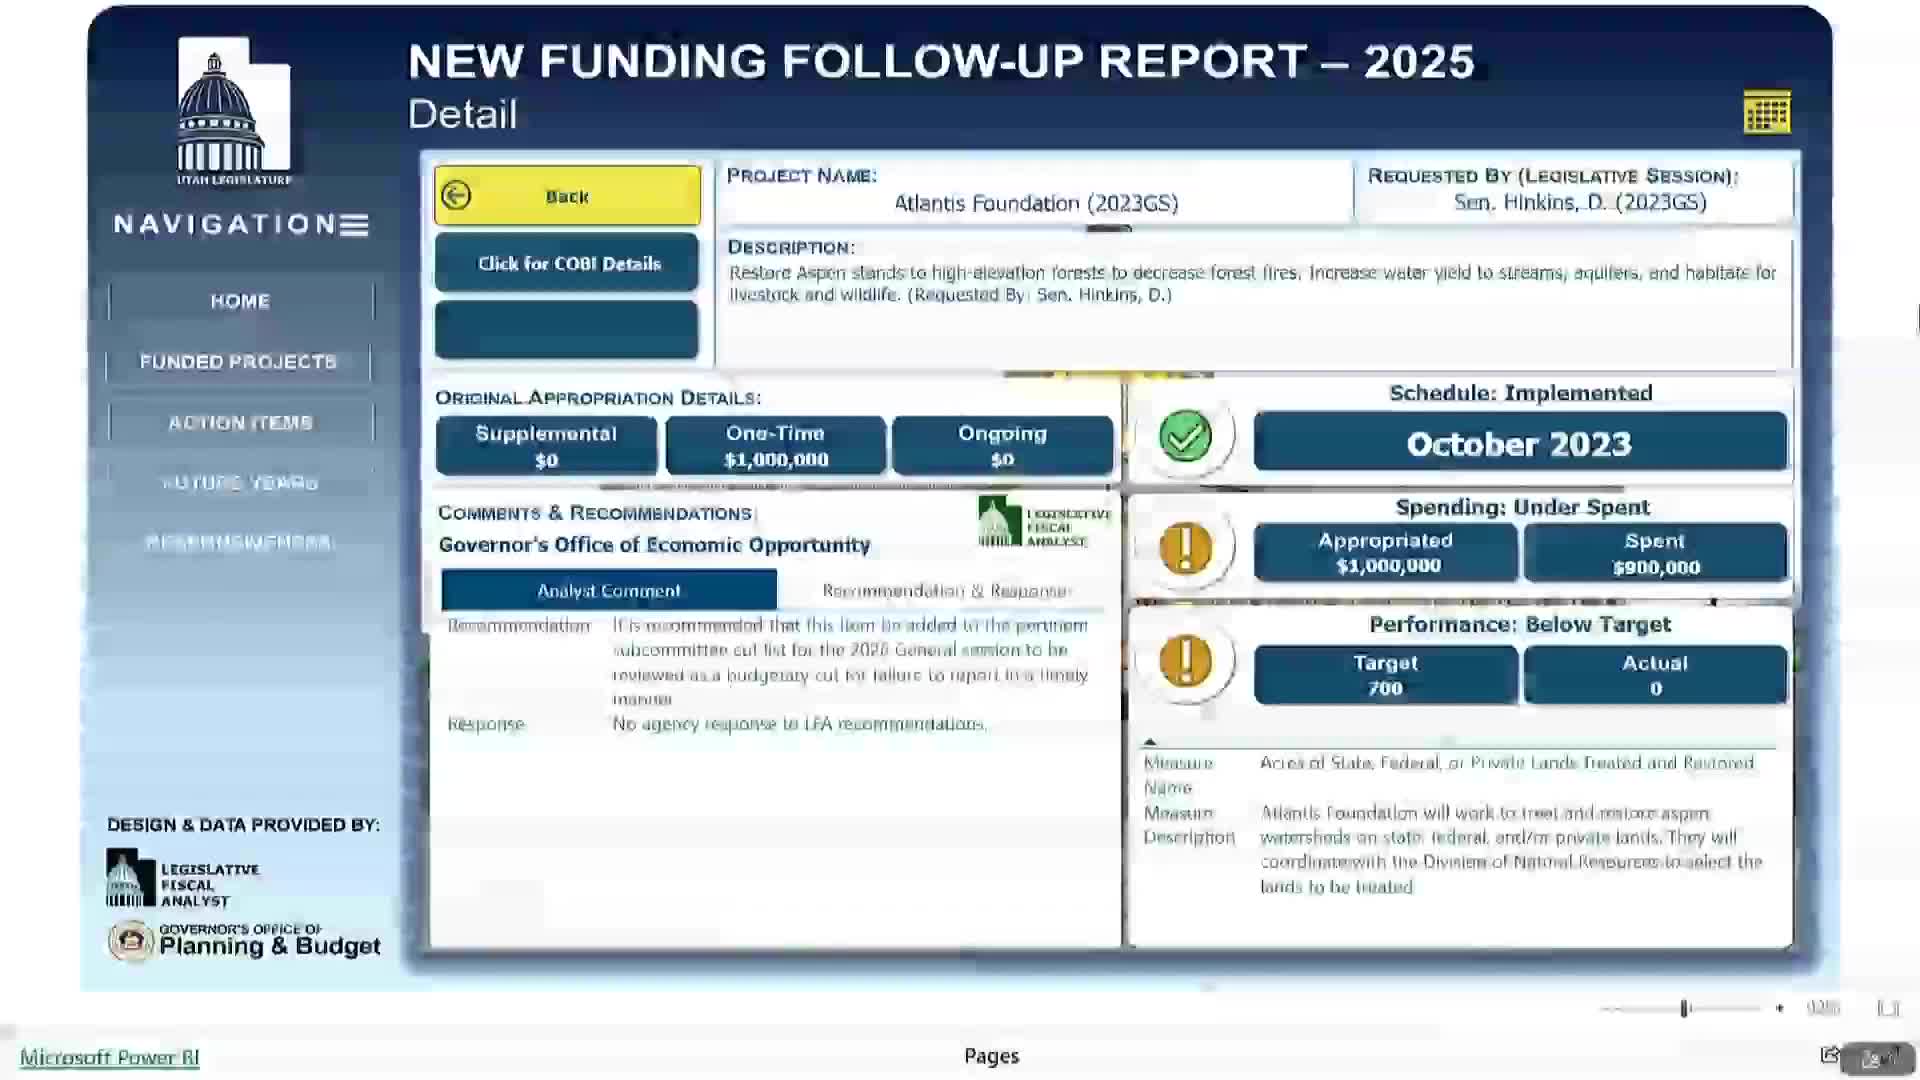The image size is (1920, 1080).
Task: Open the Microsoft Power BI link
Action: pyautogui.click(x=110, y=1058)
